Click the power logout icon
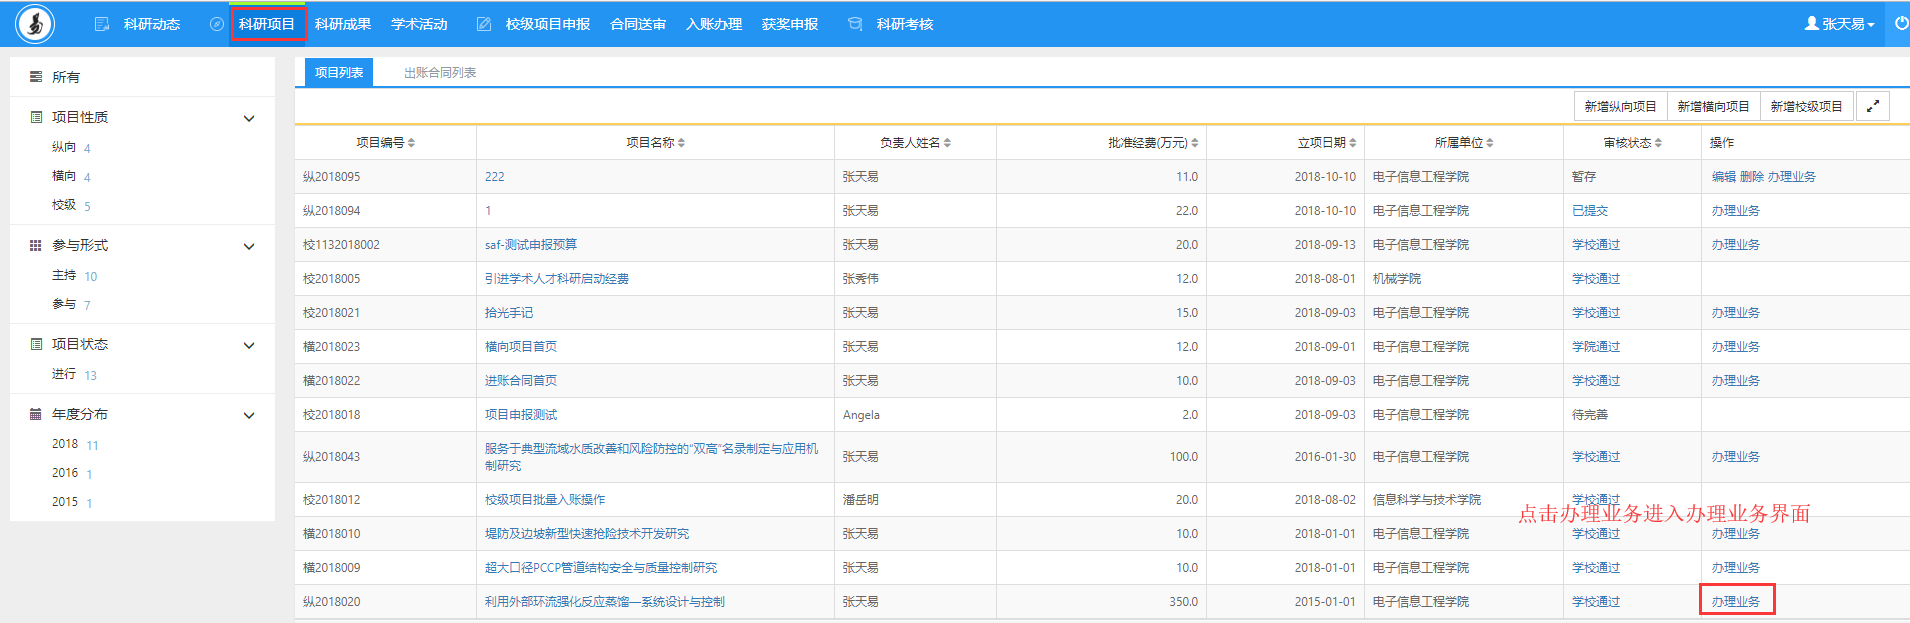Viewport: 1910px width, 623px height. click(x=1901, y=23)
